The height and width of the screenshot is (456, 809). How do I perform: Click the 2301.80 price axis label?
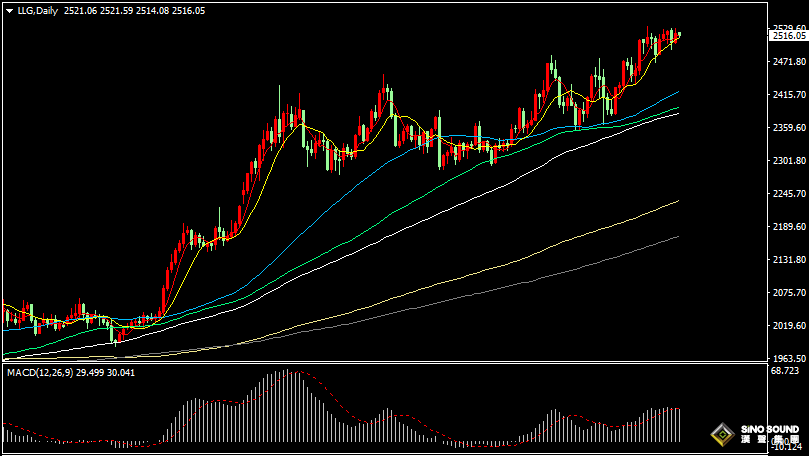click(788, 161)
